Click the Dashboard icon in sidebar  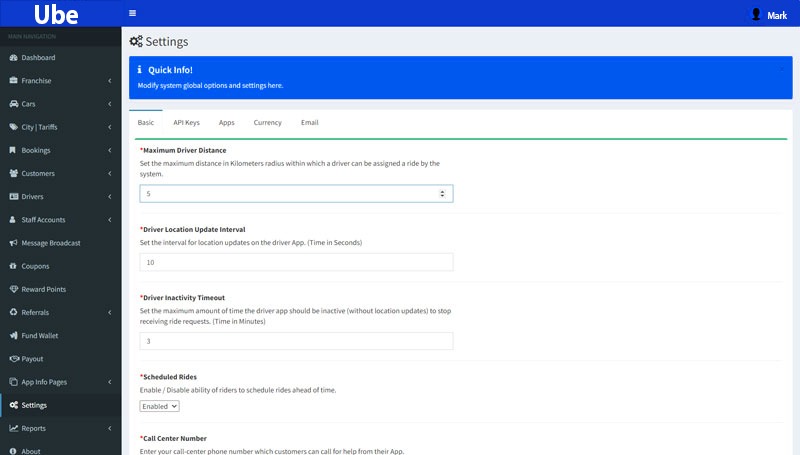13,58
